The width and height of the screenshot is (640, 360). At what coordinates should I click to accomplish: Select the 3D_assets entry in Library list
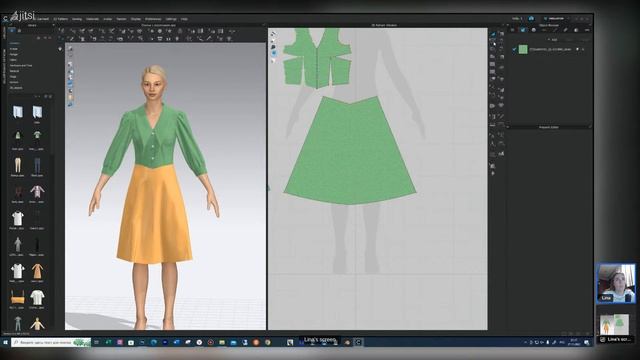16,88
